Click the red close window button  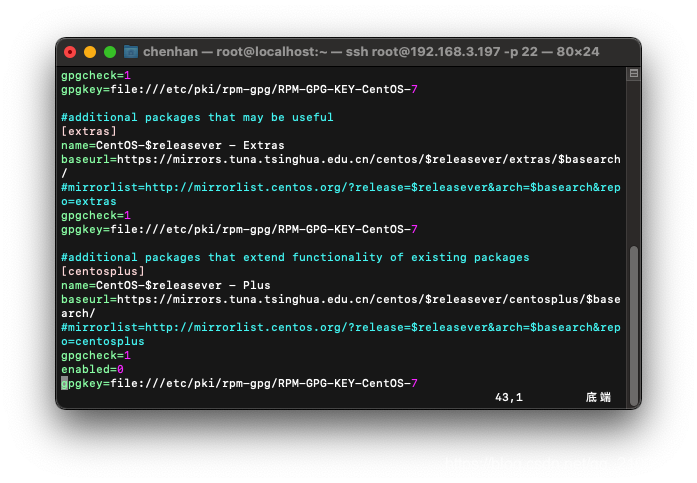(x=70, y=52)
